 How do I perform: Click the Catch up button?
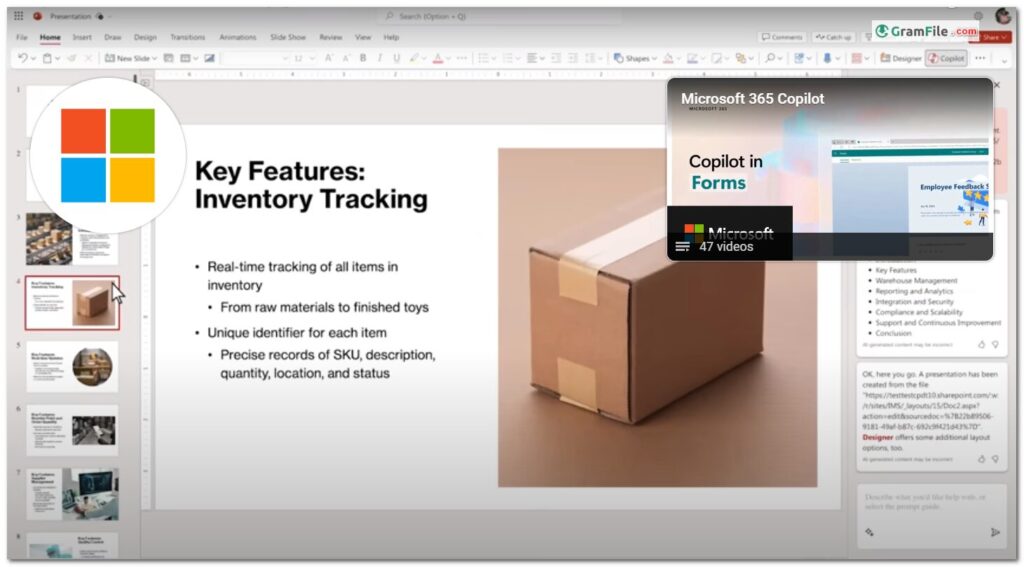click(x=833, y=37)
